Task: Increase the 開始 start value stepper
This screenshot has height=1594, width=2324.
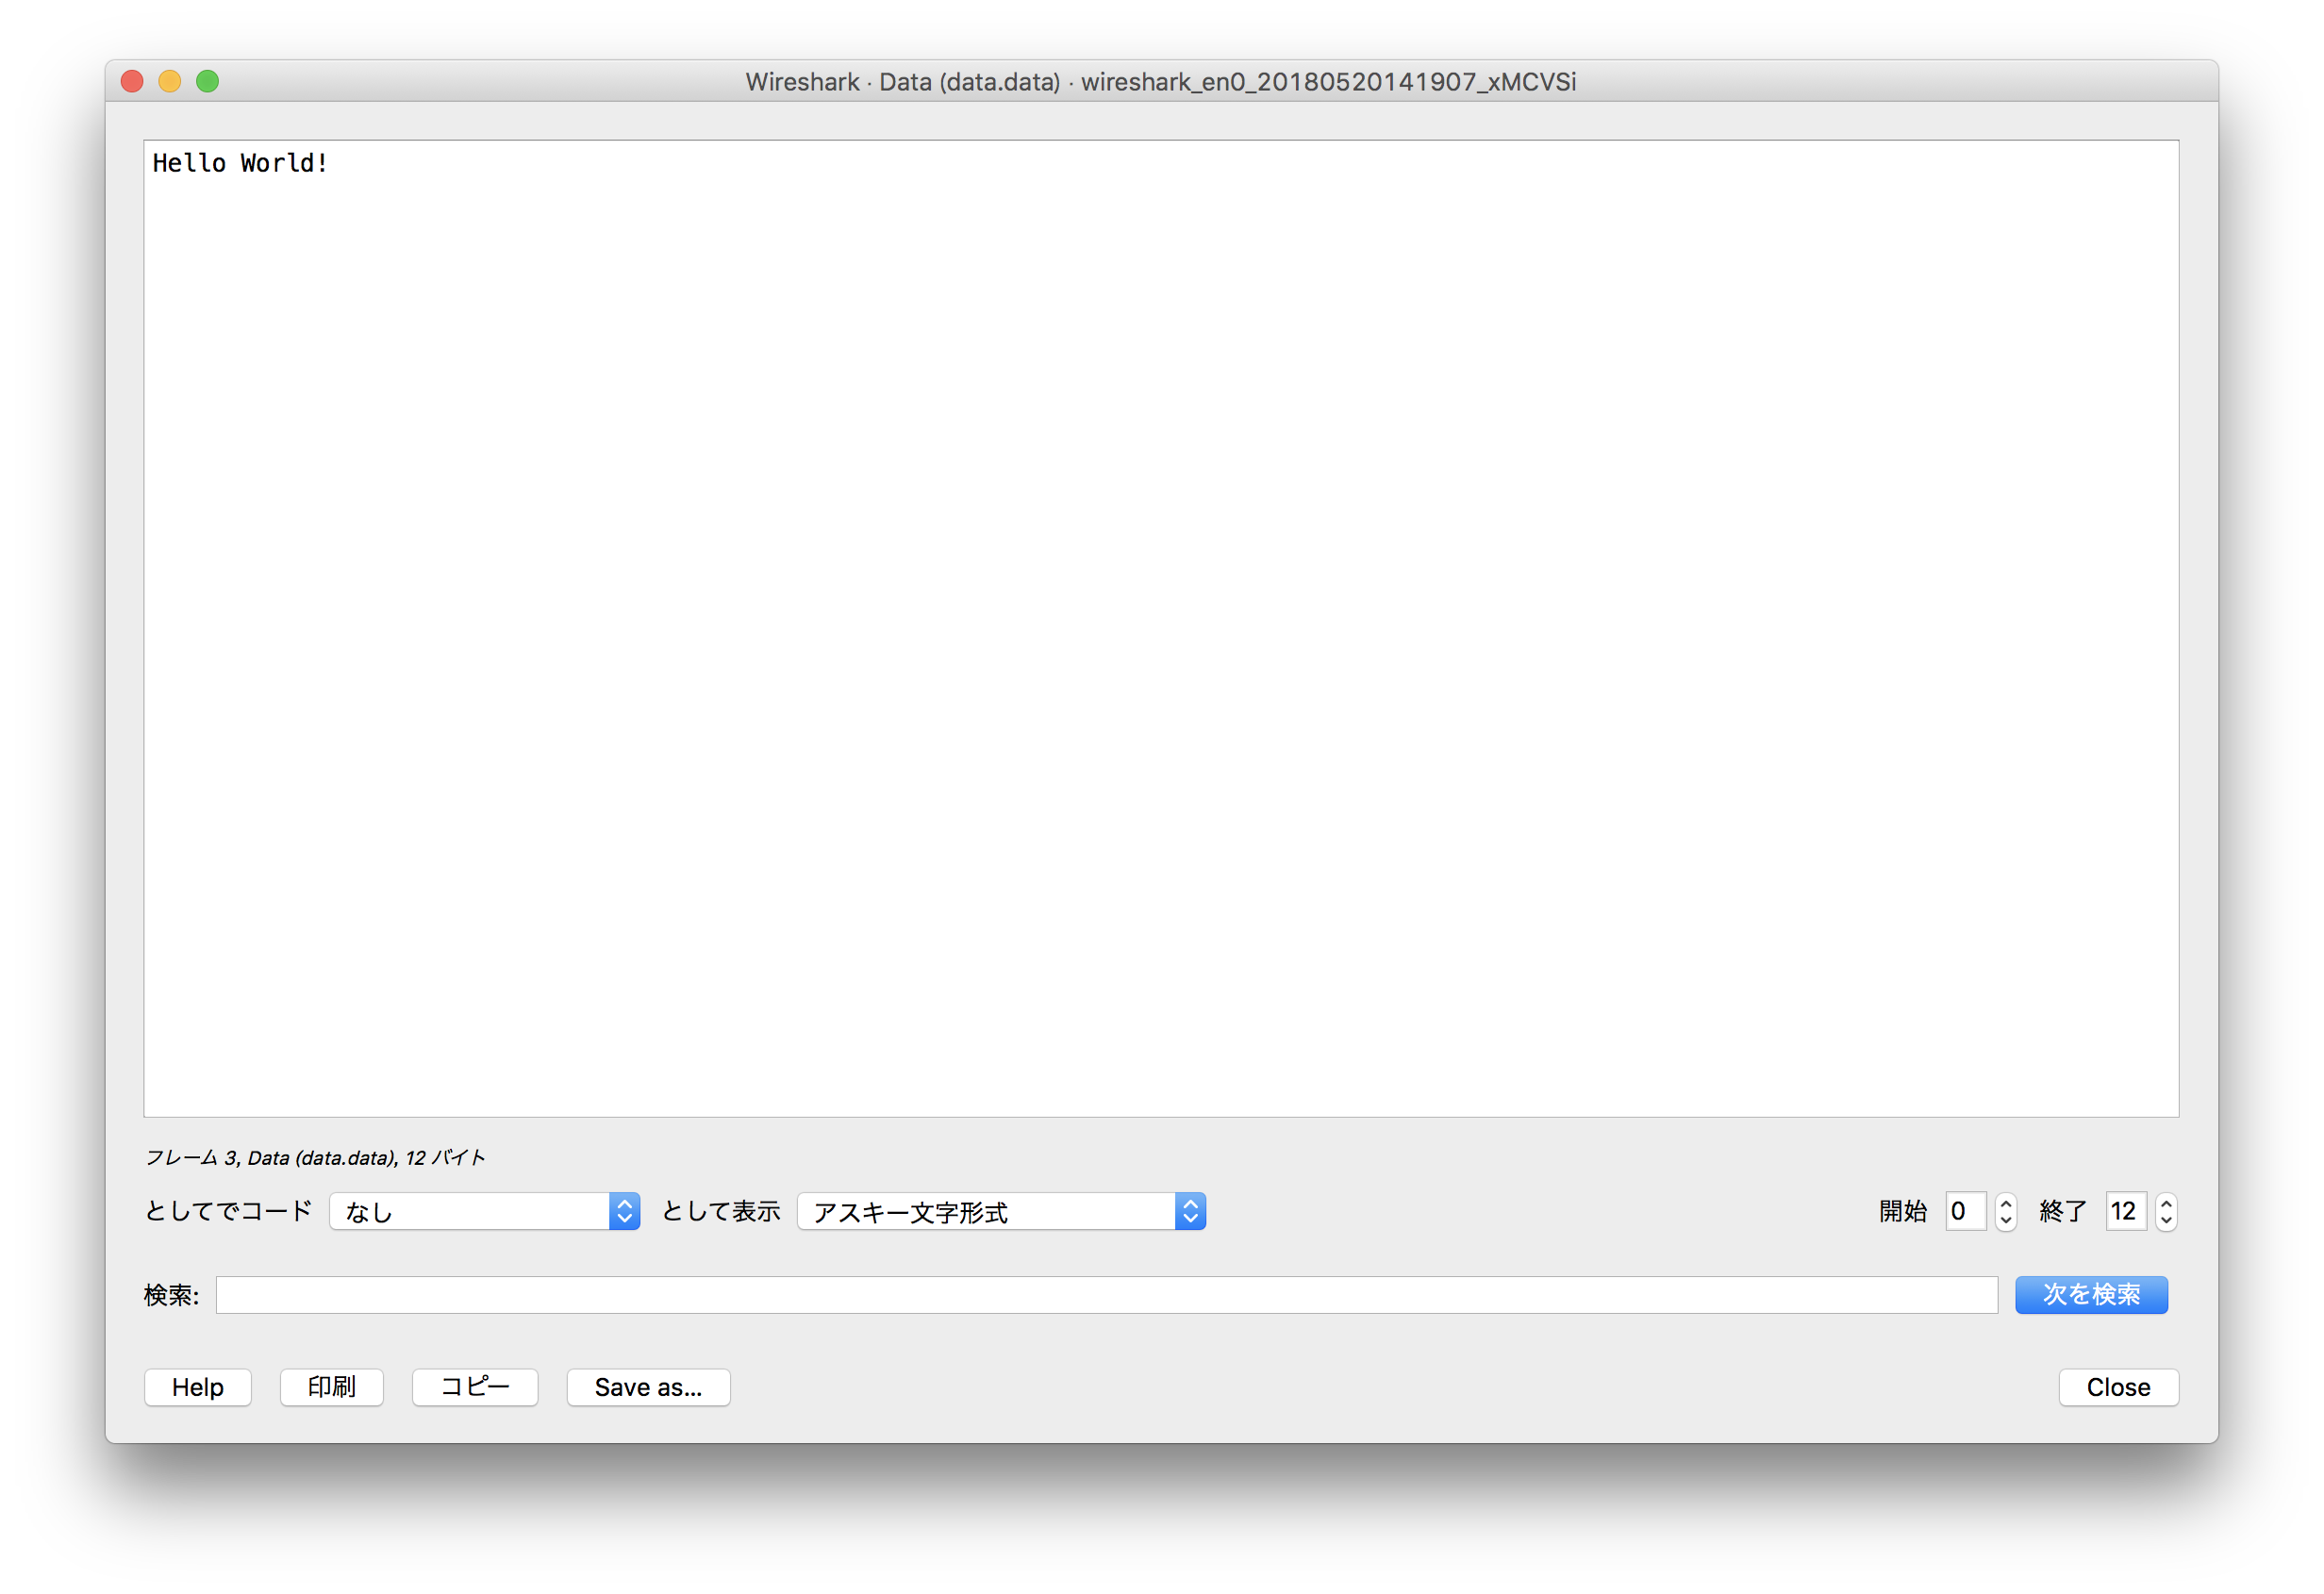Action: point(2005,1203)
